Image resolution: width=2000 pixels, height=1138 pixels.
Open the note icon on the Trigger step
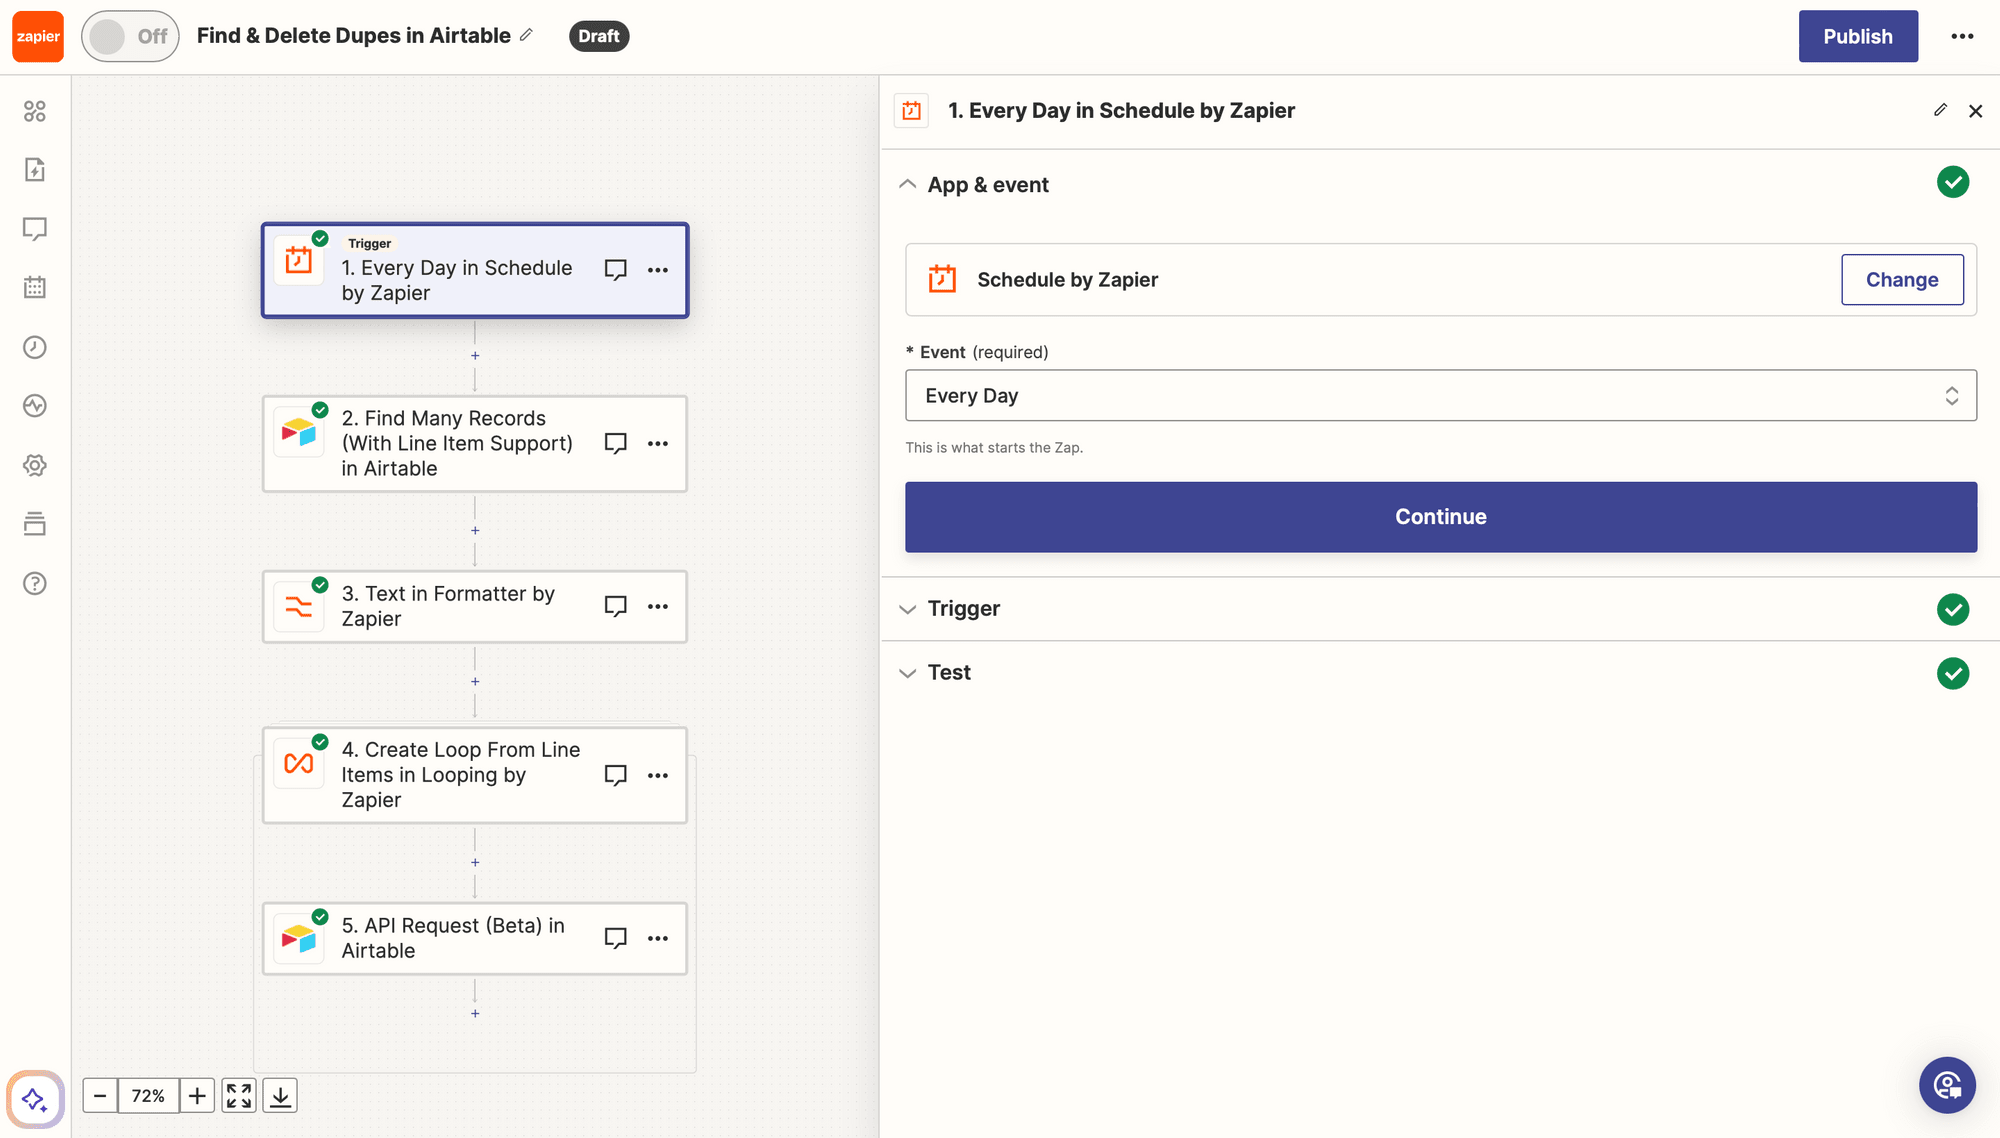coord(616,269)
